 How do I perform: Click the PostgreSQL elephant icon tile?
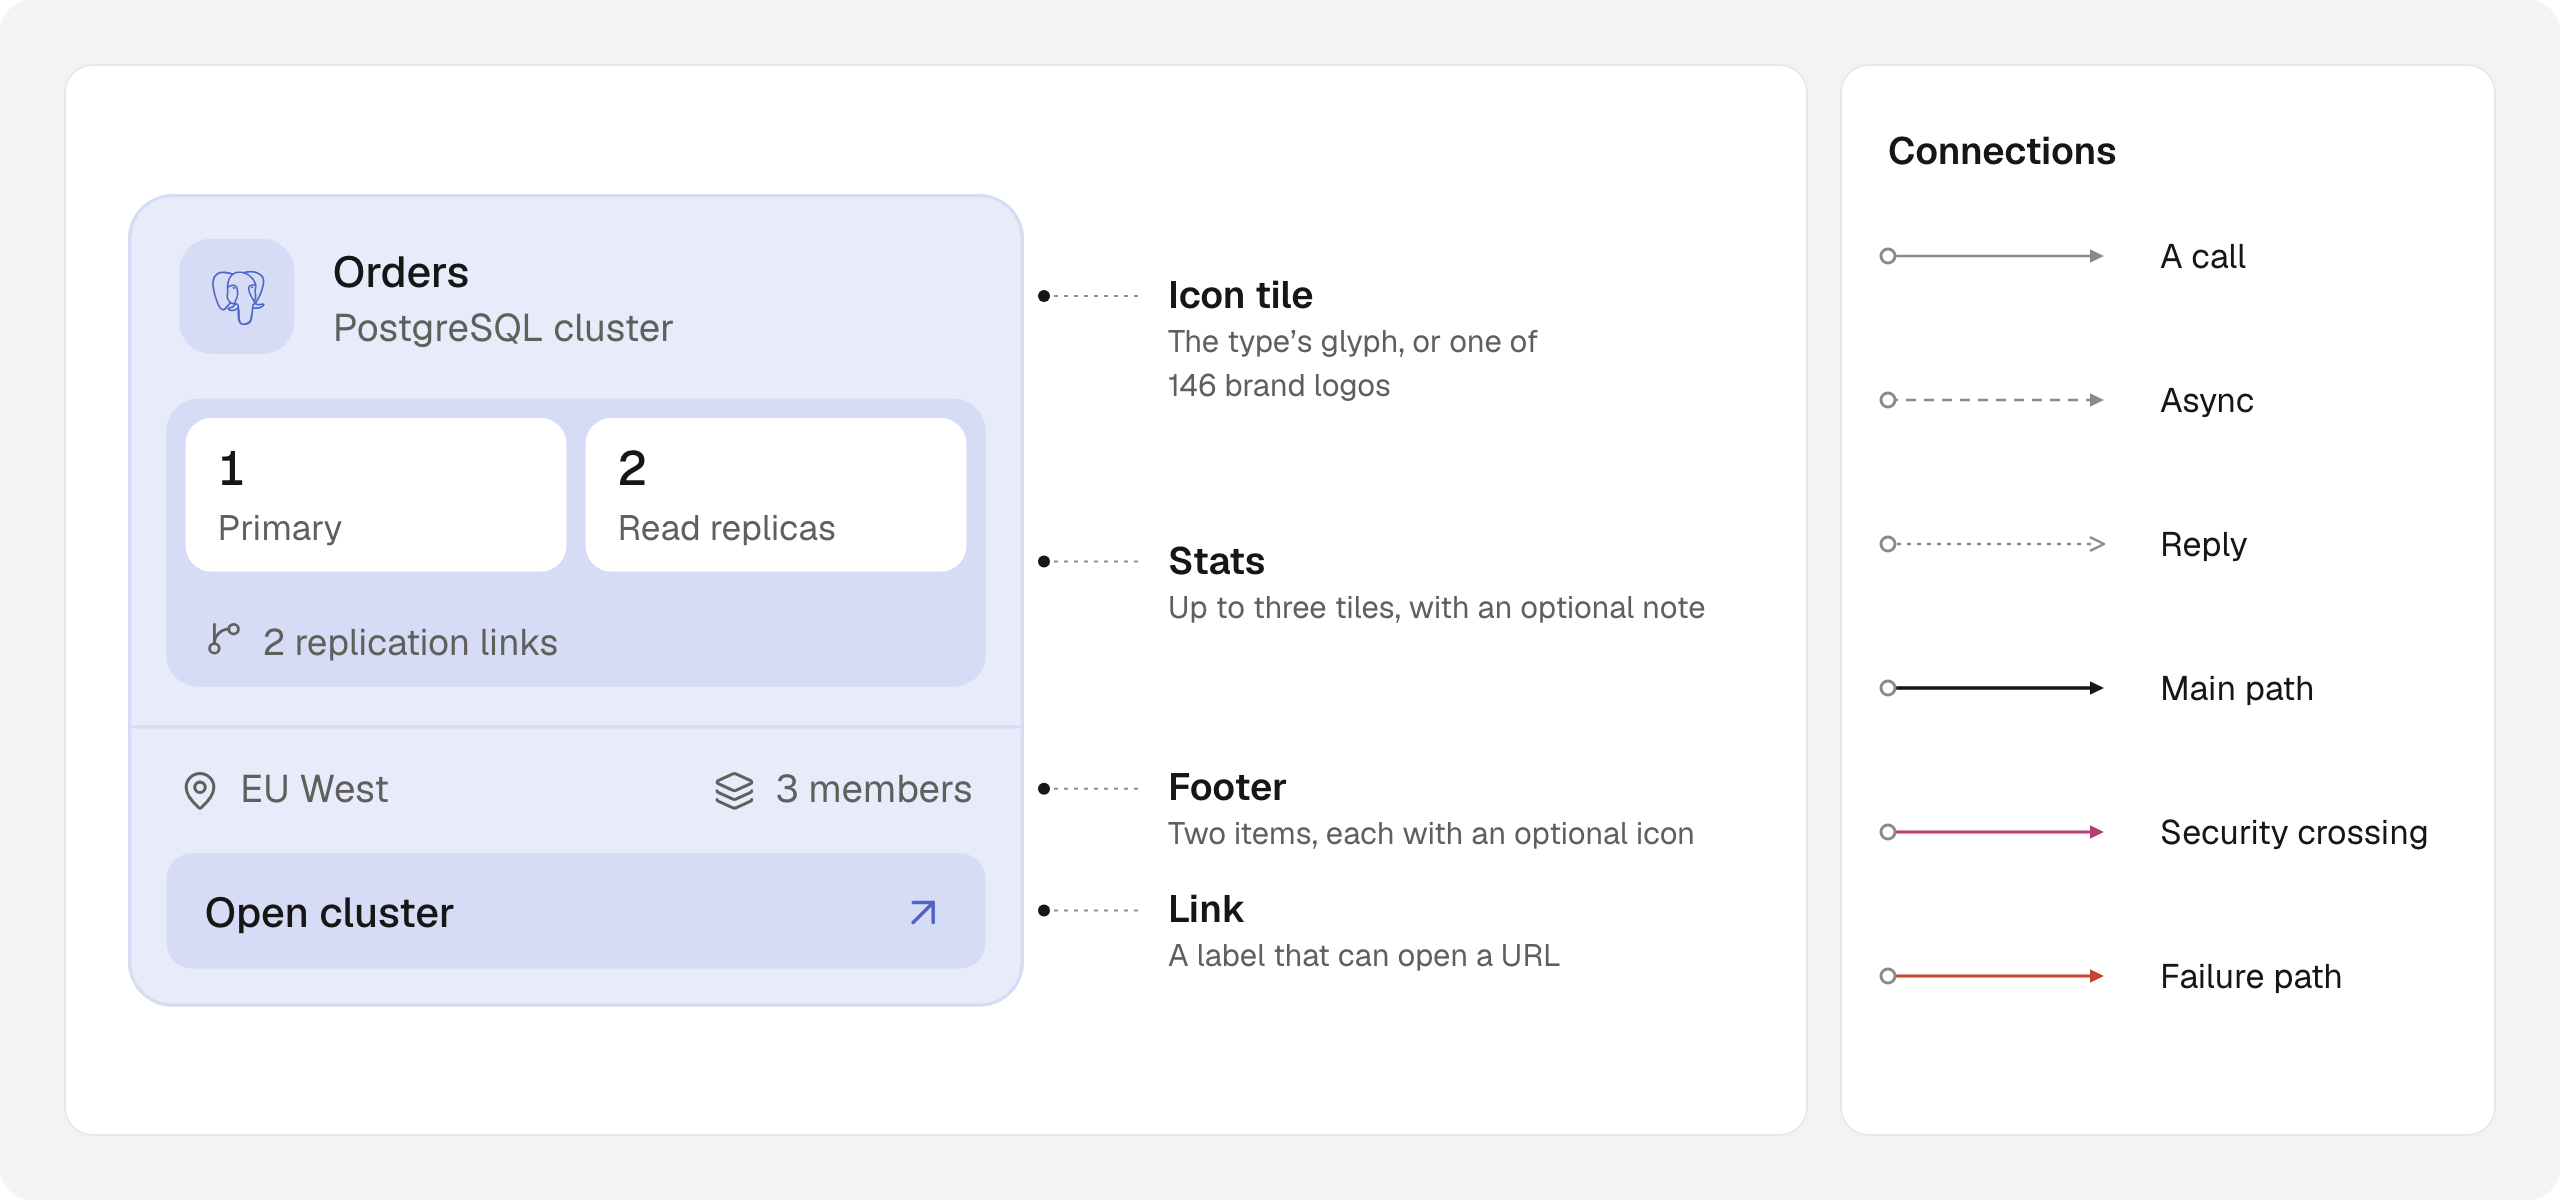[237, 296]
